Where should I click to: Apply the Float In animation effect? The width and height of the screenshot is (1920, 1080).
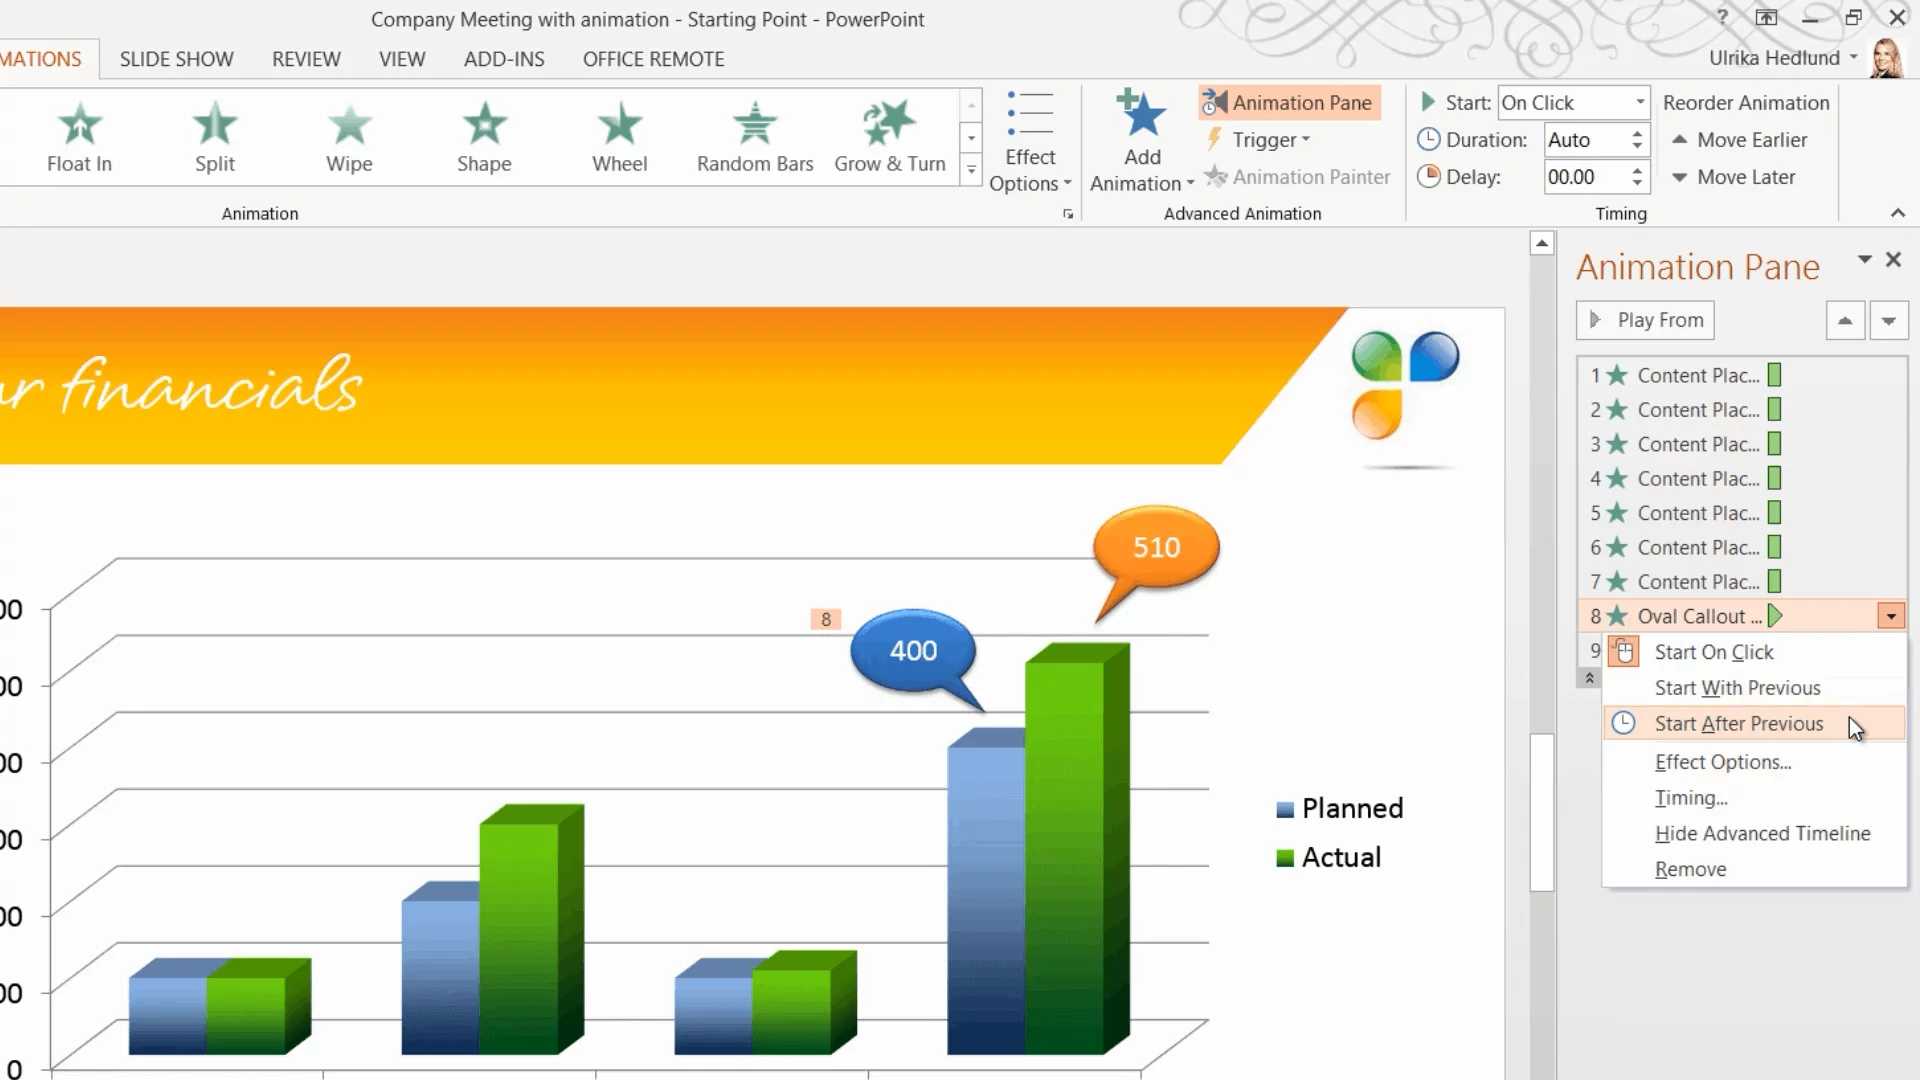point(79,137)
